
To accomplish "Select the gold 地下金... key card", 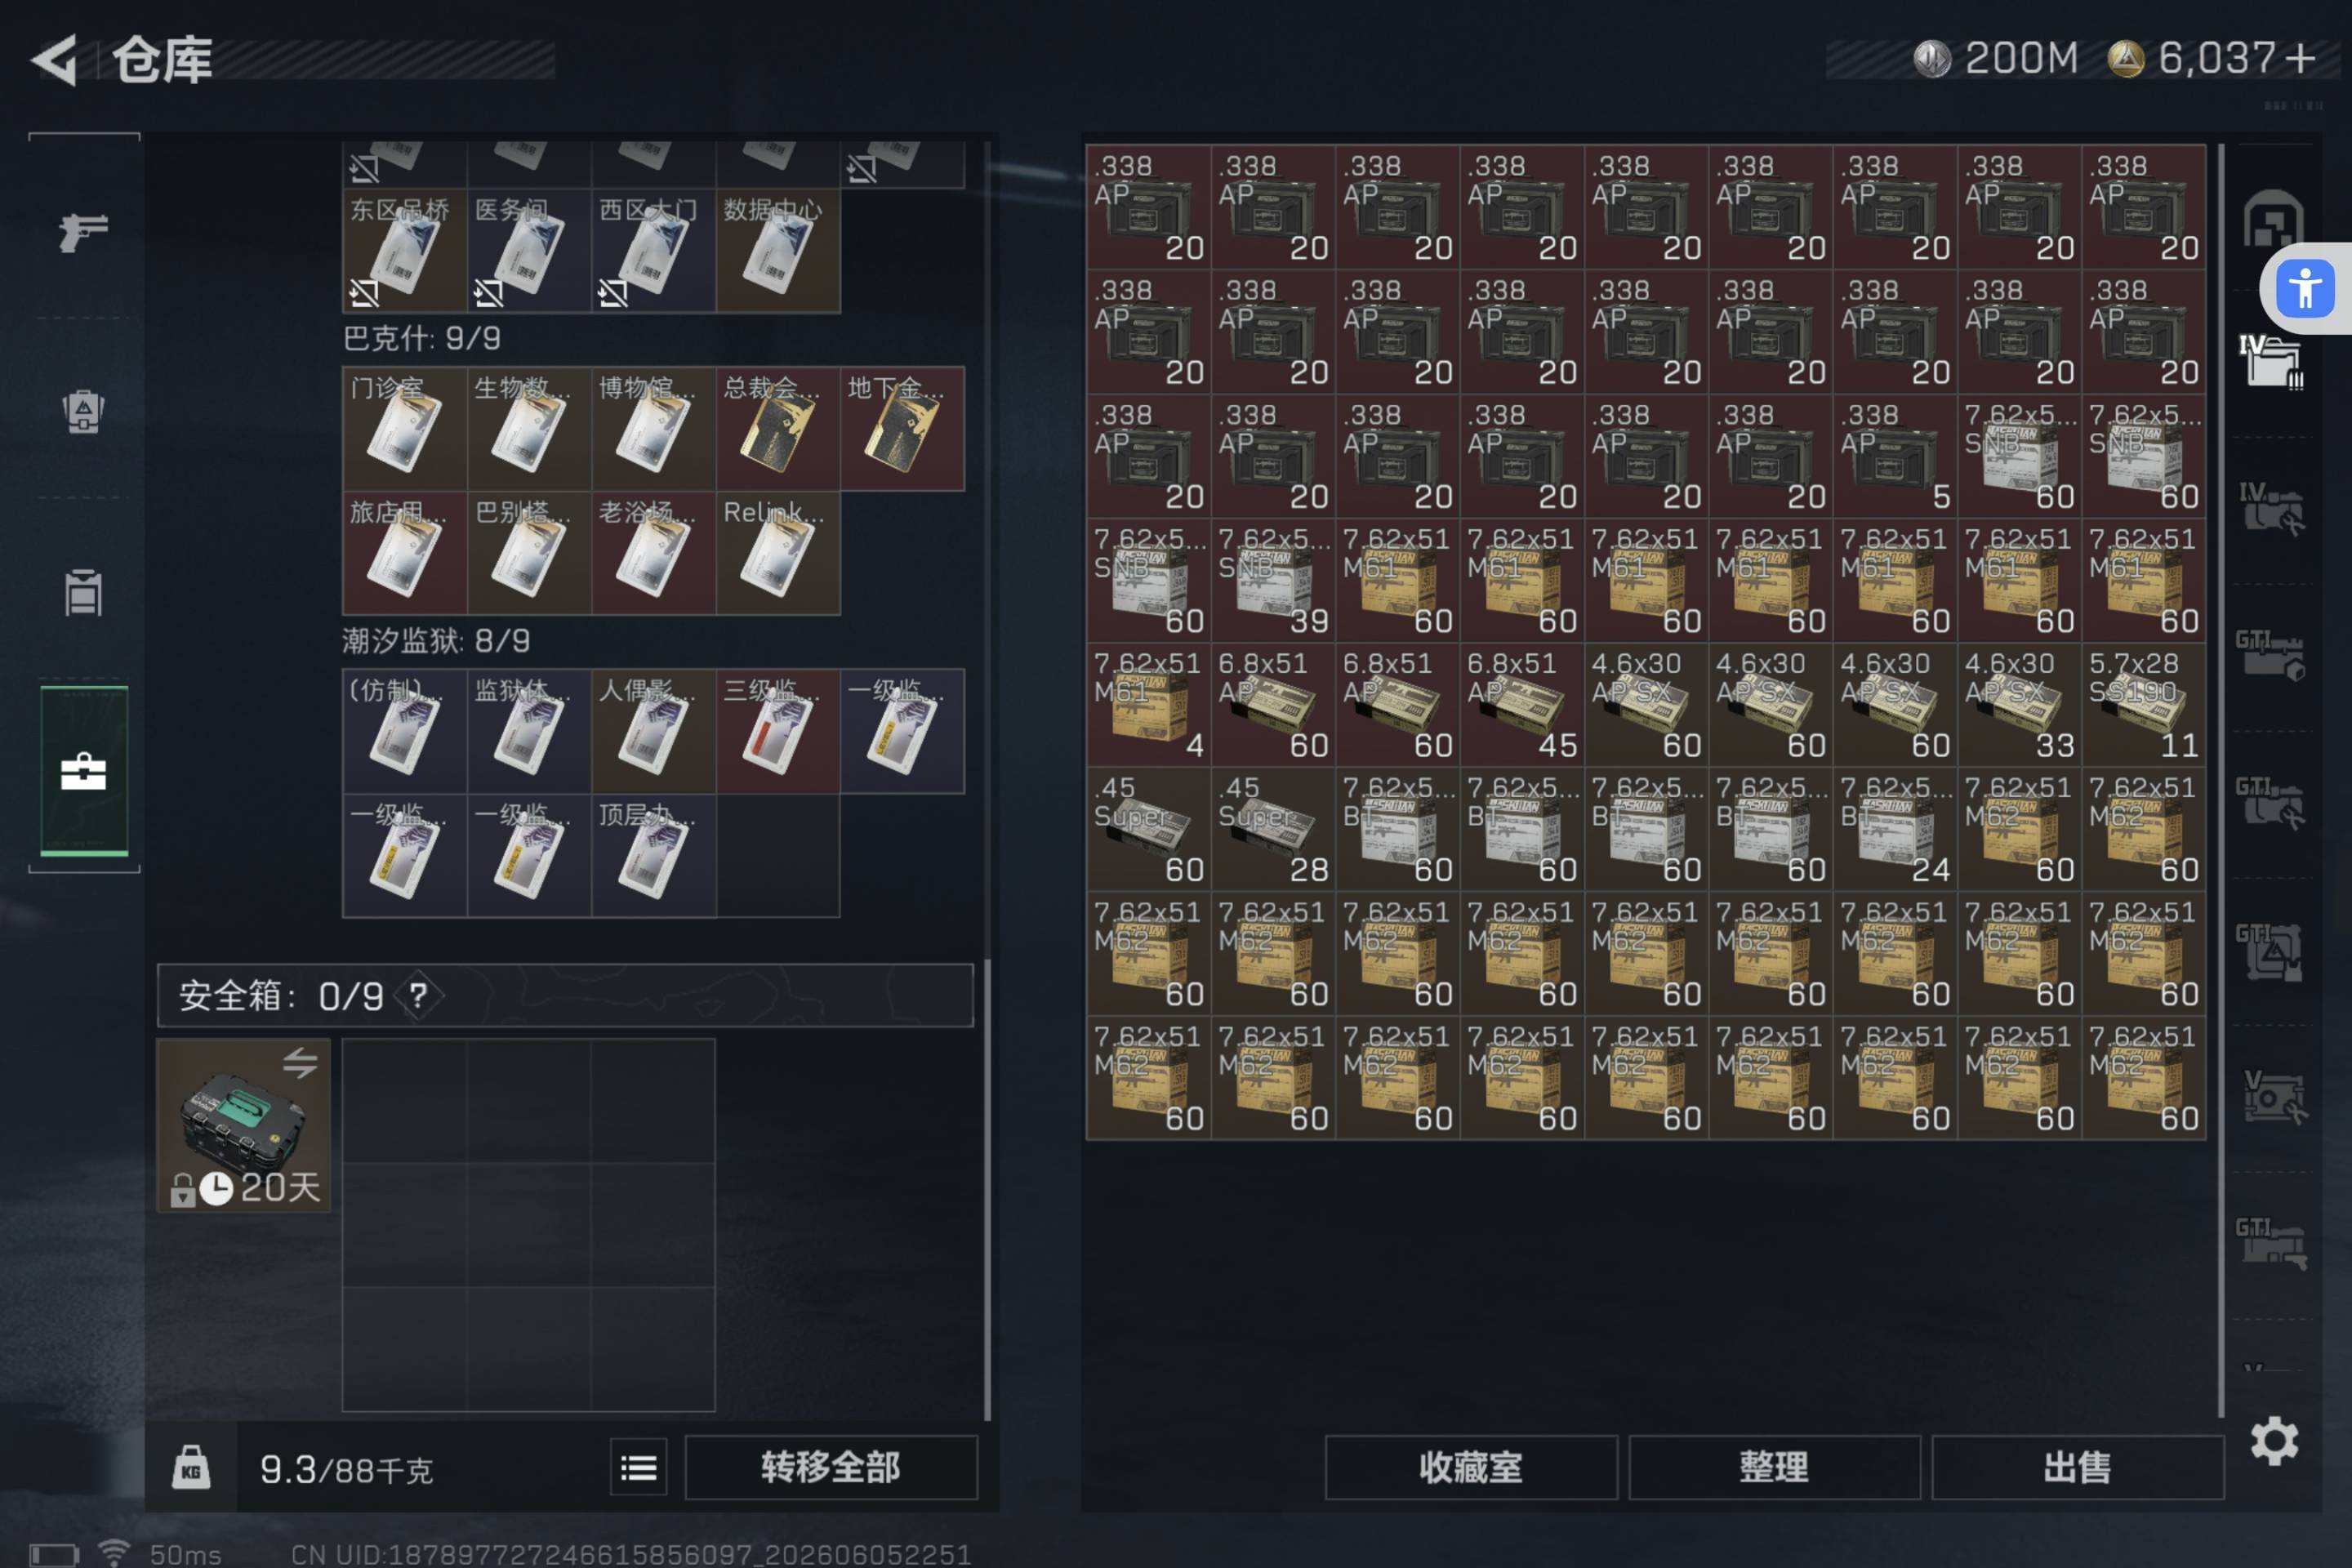I will pos(903,429).
